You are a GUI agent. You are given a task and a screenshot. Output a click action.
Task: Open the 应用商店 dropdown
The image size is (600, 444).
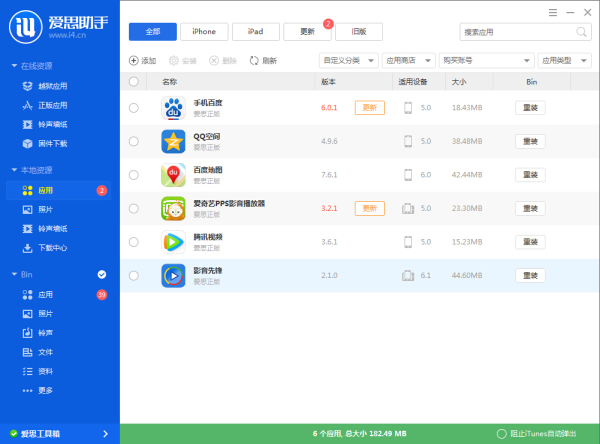[409, 60]
